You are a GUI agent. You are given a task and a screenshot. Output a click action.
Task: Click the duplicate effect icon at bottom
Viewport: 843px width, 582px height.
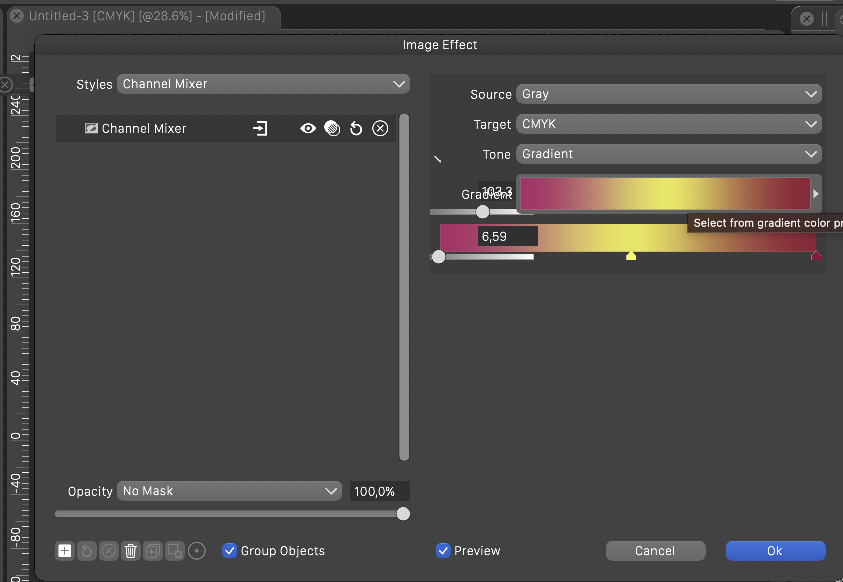point(153,551)
